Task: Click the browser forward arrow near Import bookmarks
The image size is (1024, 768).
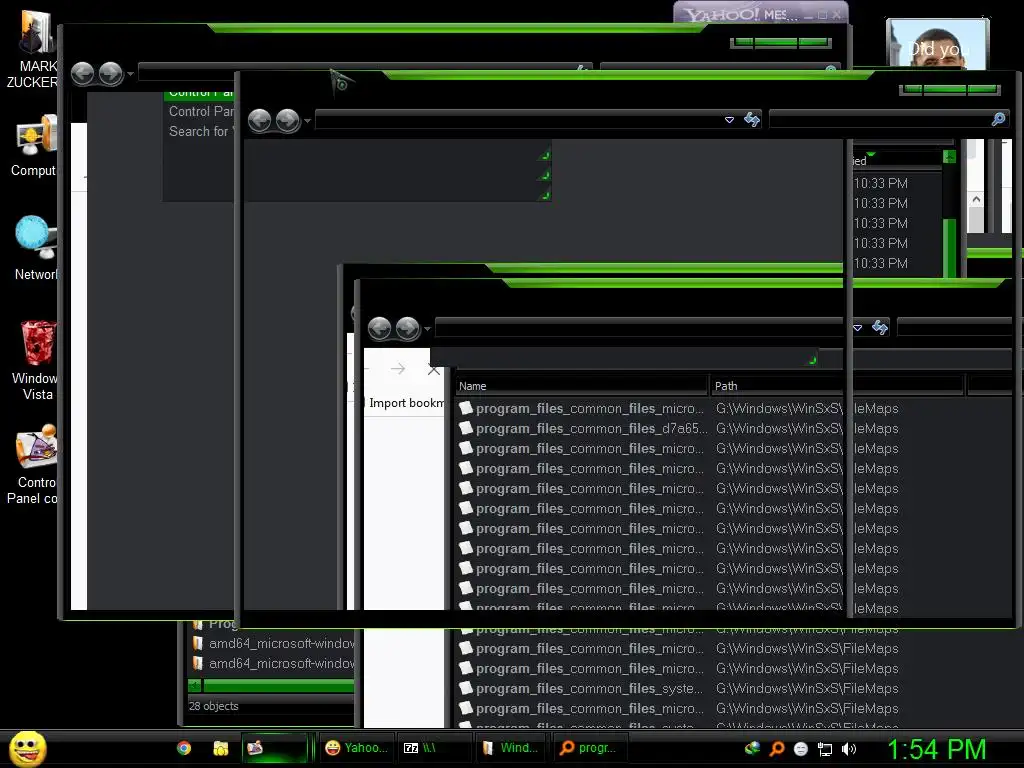Action: [x=398, y=370]
